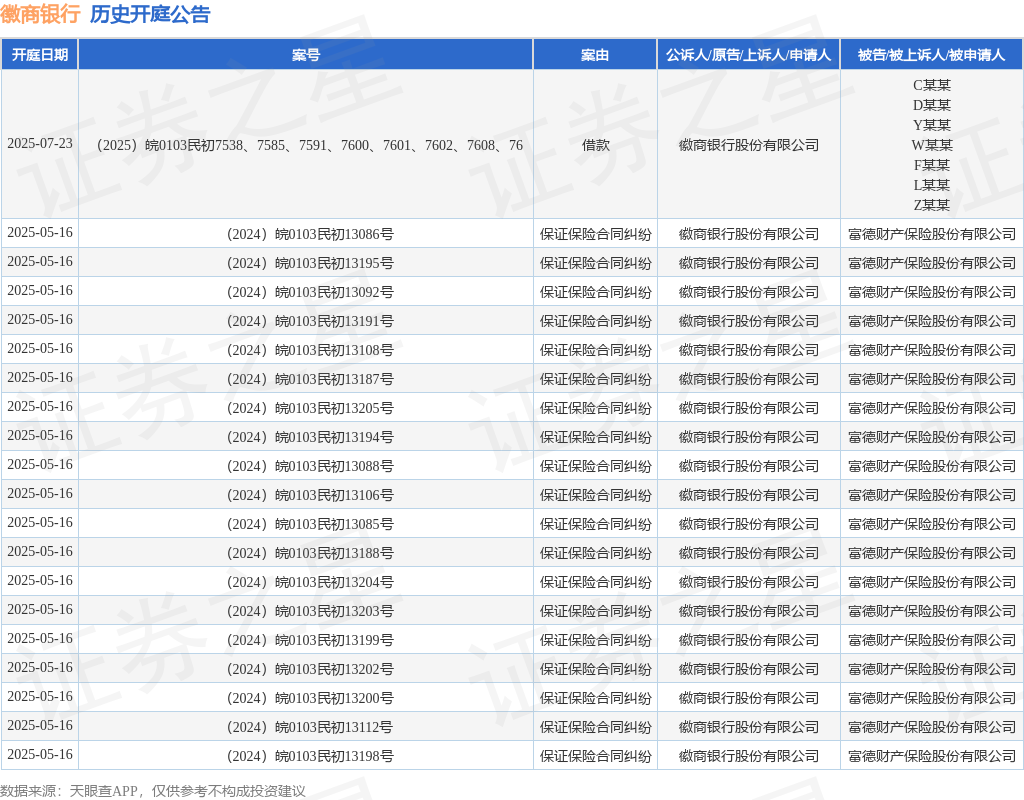The width and height of the screenshot is (1024, 800).
Task: Click defendant Y某某
Action: coord(932,125)
